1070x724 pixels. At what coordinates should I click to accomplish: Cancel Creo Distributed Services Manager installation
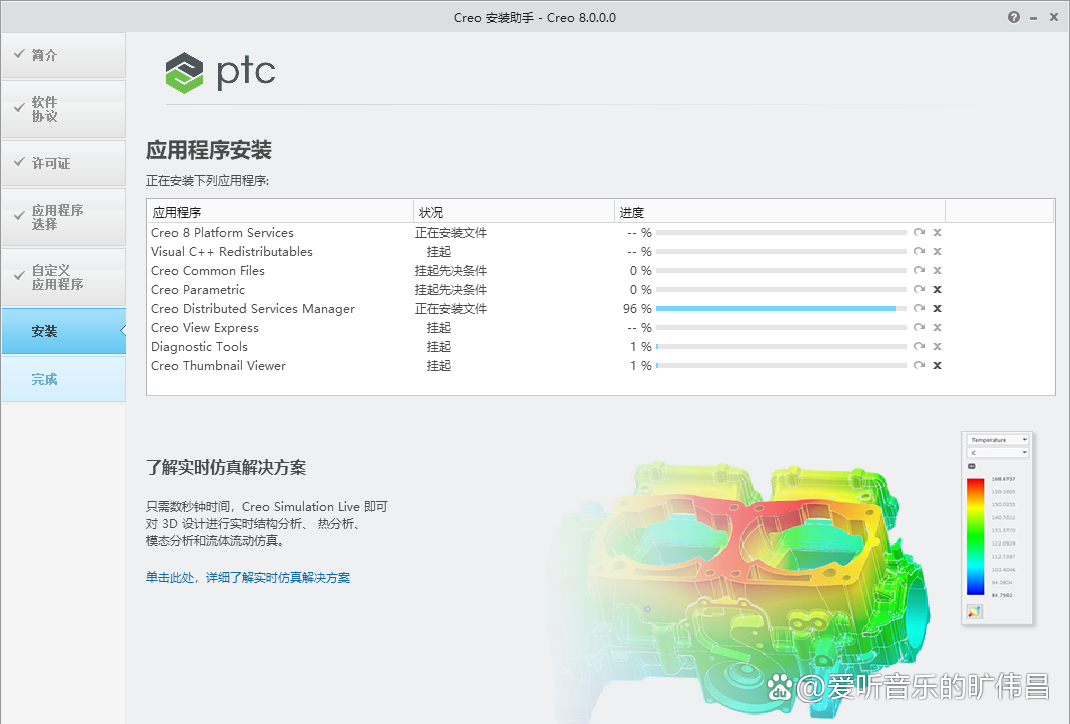[x=938, y=308]
